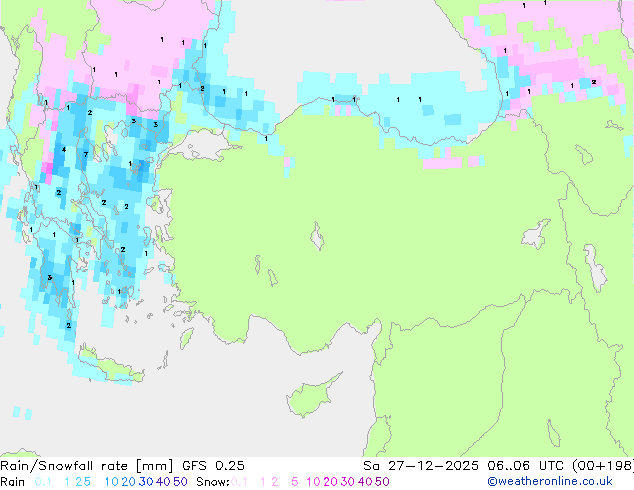Click the 'Rain/Snowfall rate [mm]' title text
The height and width of the screenshot is (490, 634).
coord(87,466)
